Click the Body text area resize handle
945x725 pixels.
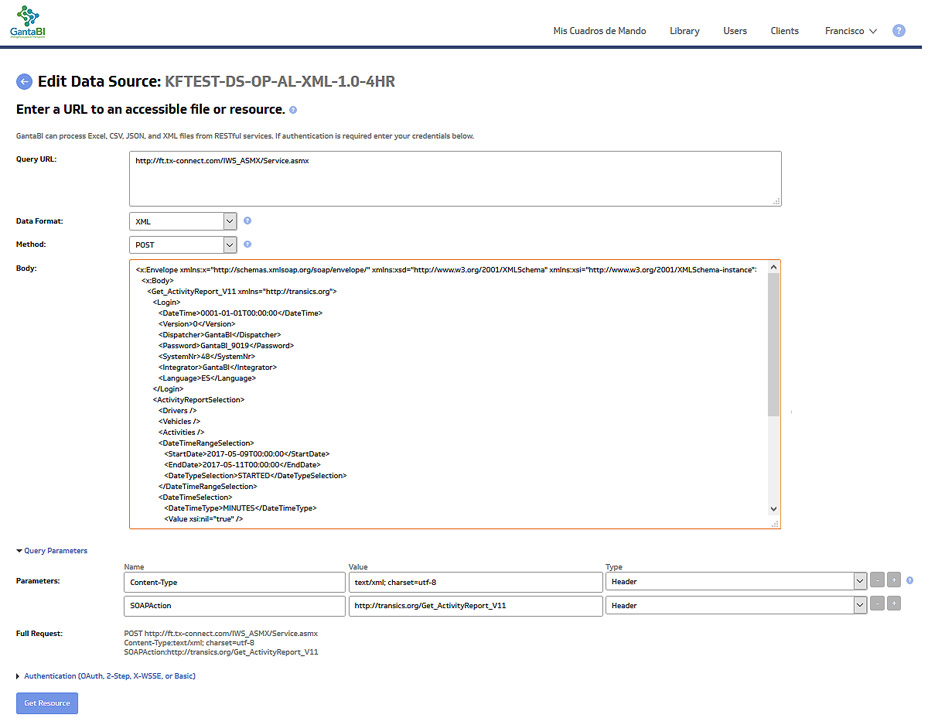click(x=776, y=524)
